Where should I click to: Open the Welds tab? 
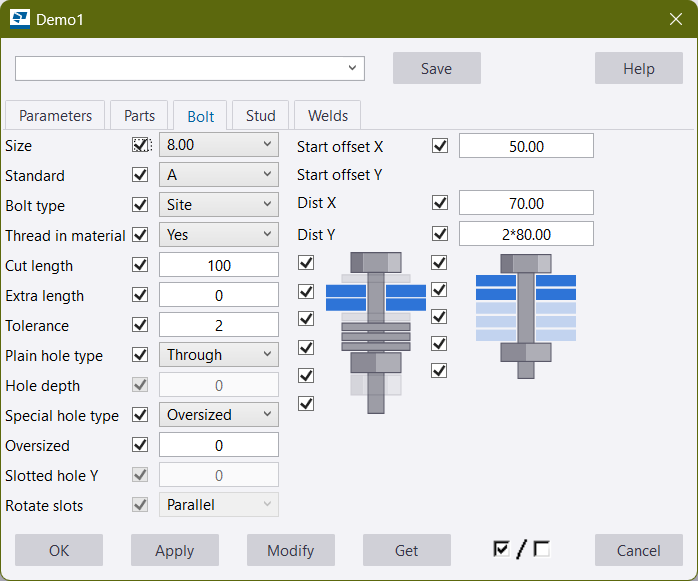[x=328, y=116]
